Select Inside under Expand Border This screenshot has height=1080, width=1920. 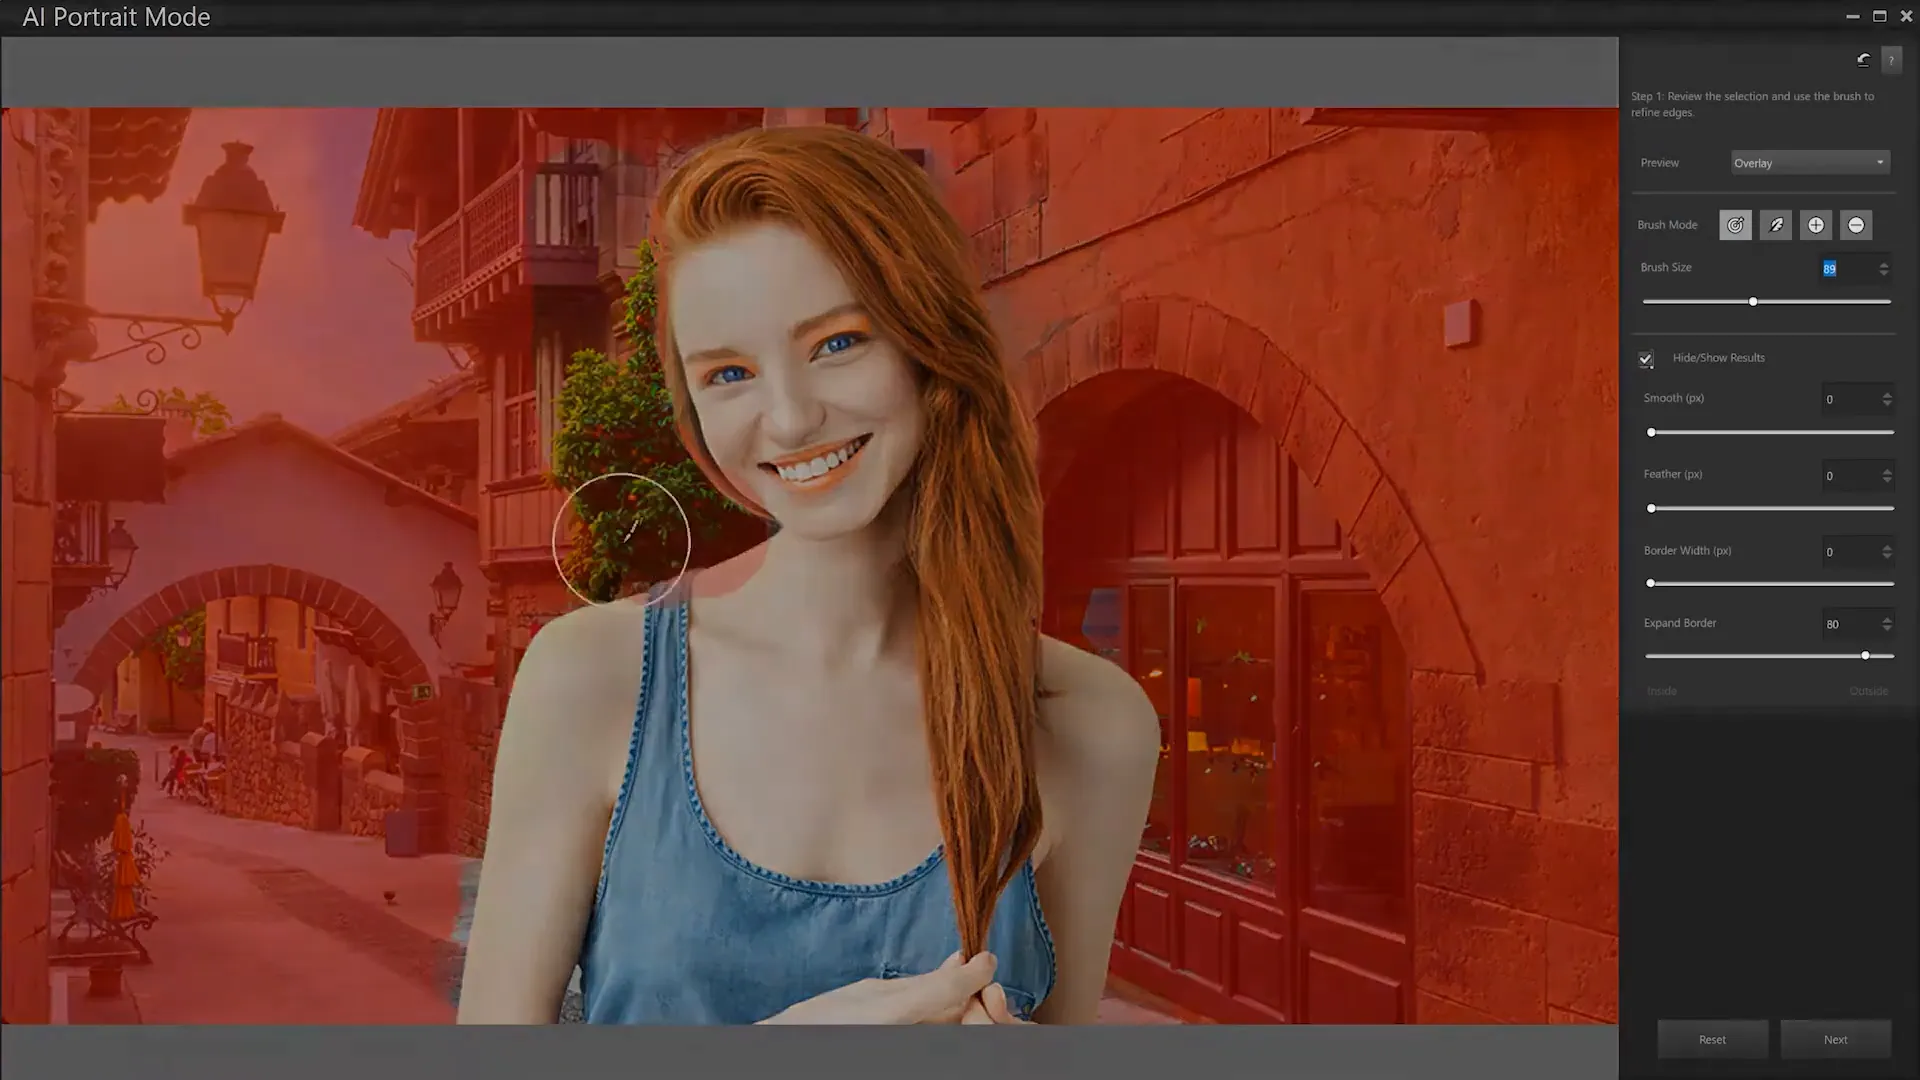pyautogui.click(x=1662, y=690)
